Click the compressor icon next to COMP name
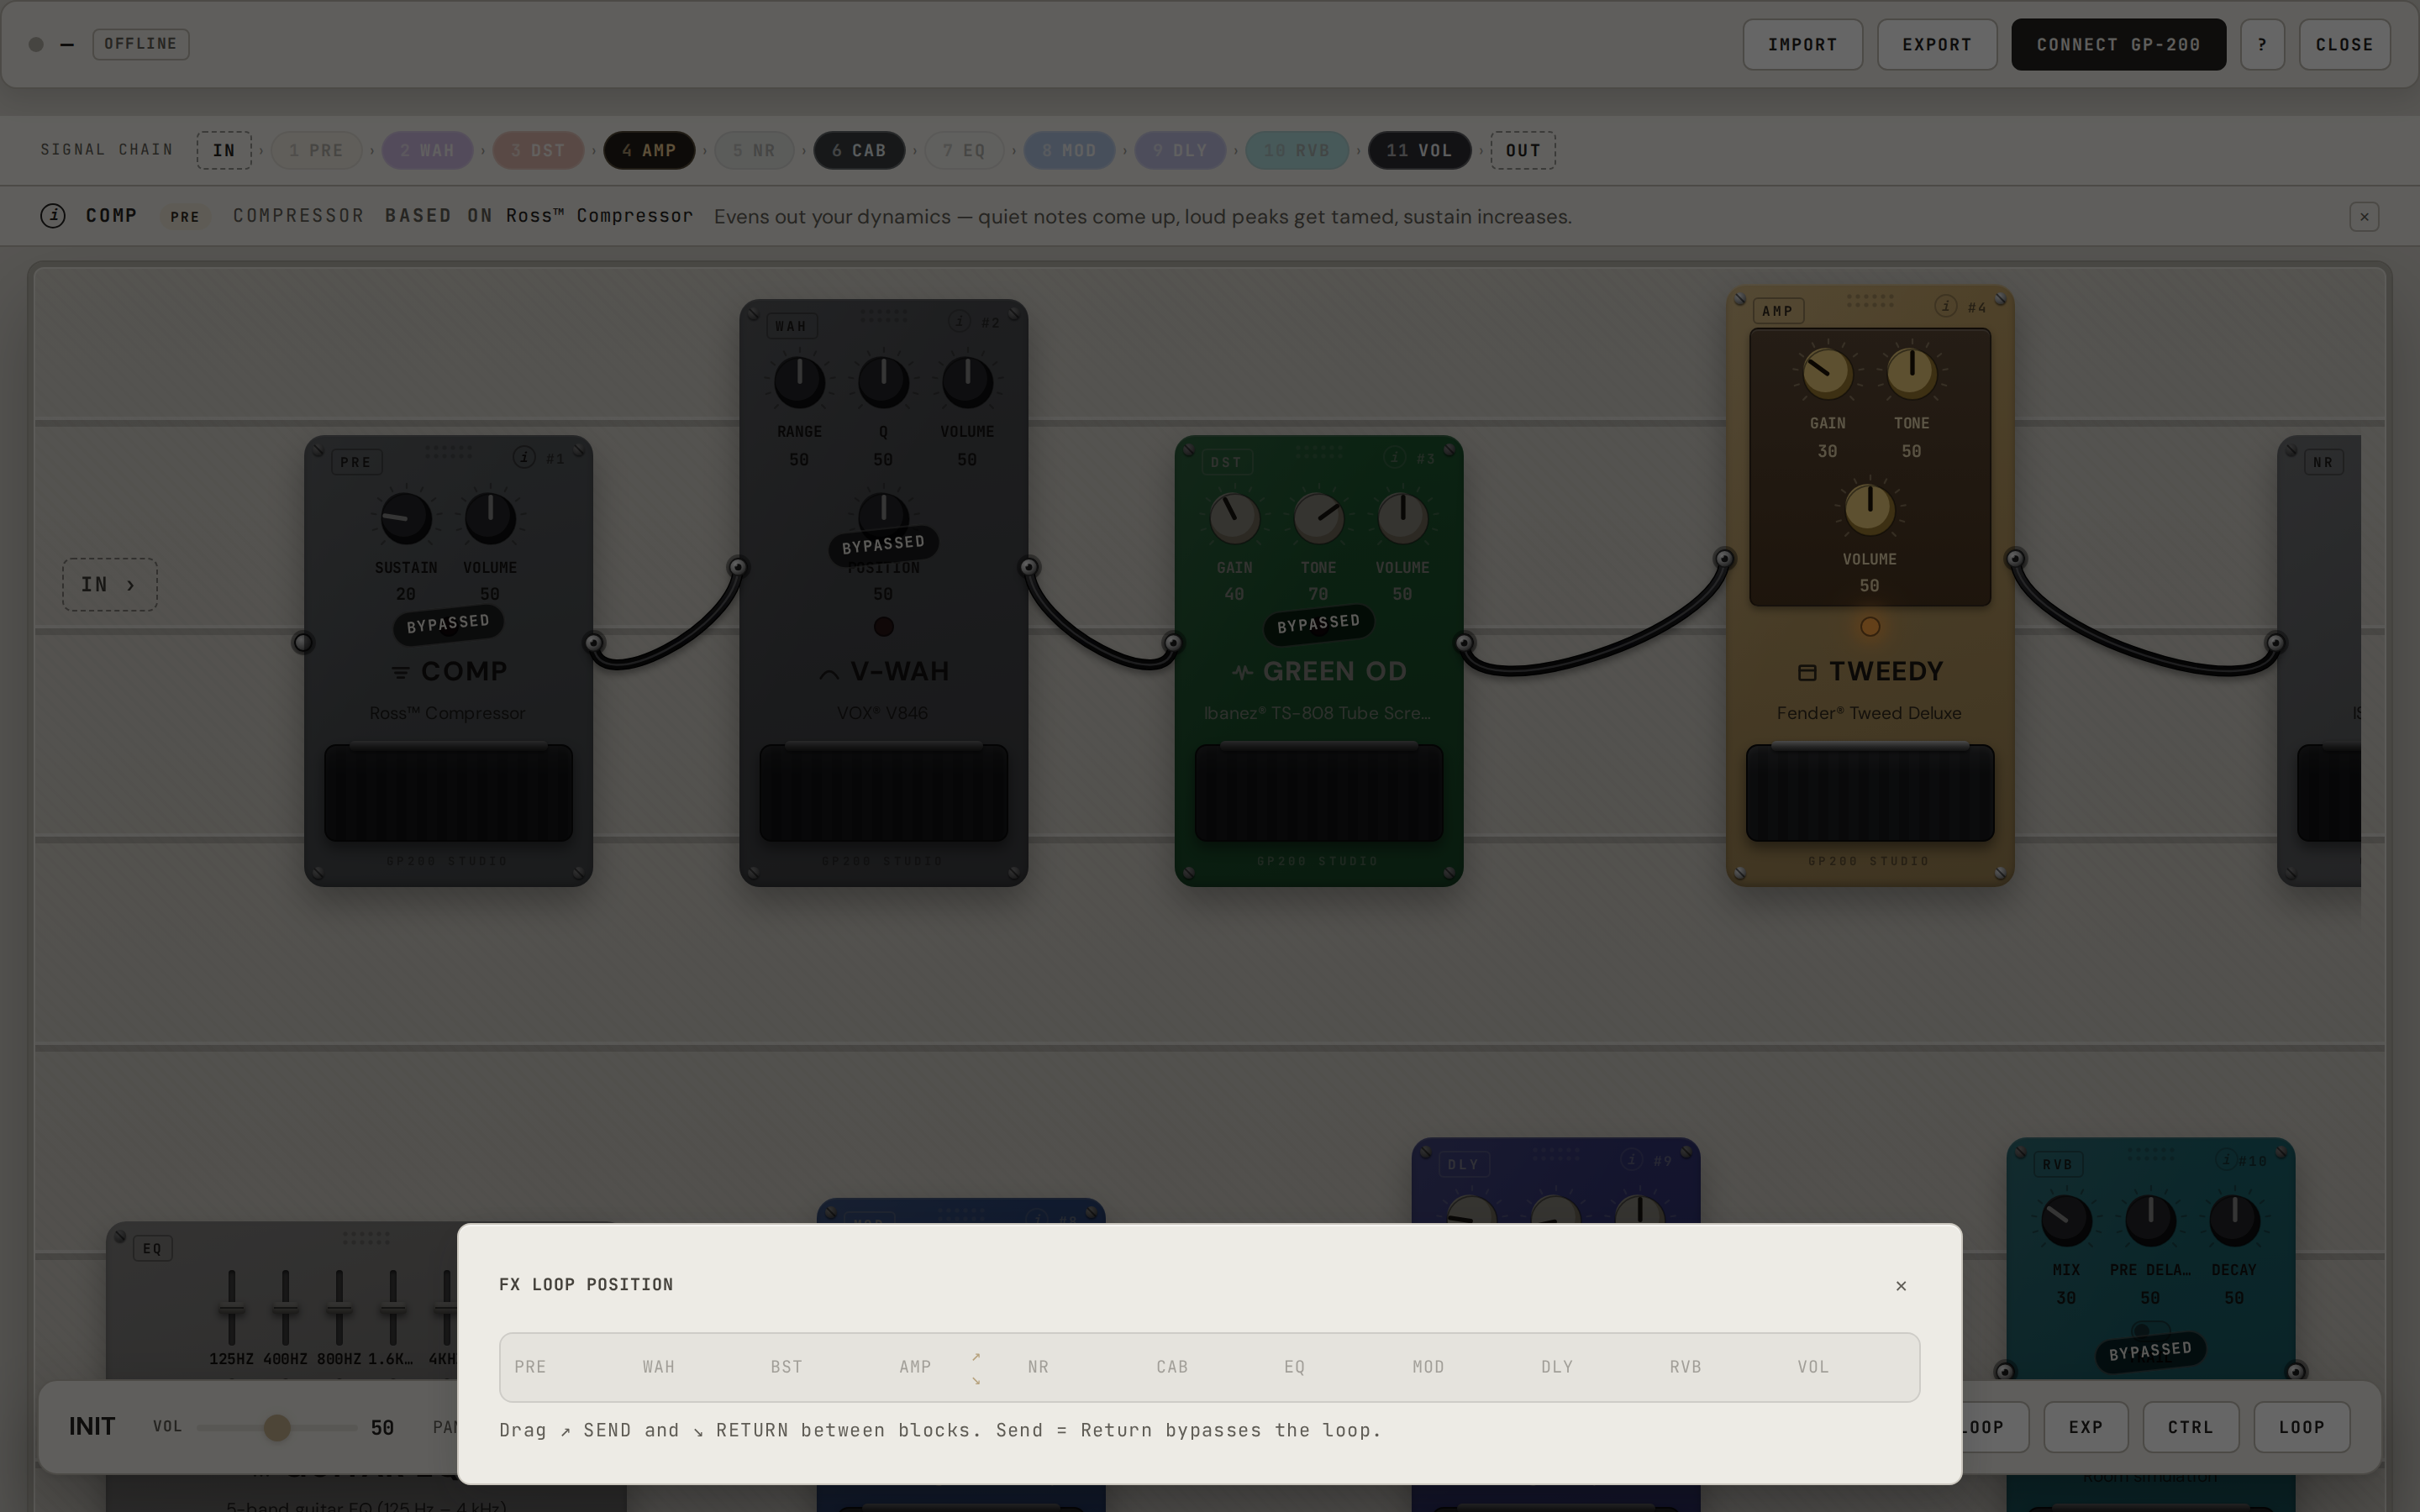 400,672
